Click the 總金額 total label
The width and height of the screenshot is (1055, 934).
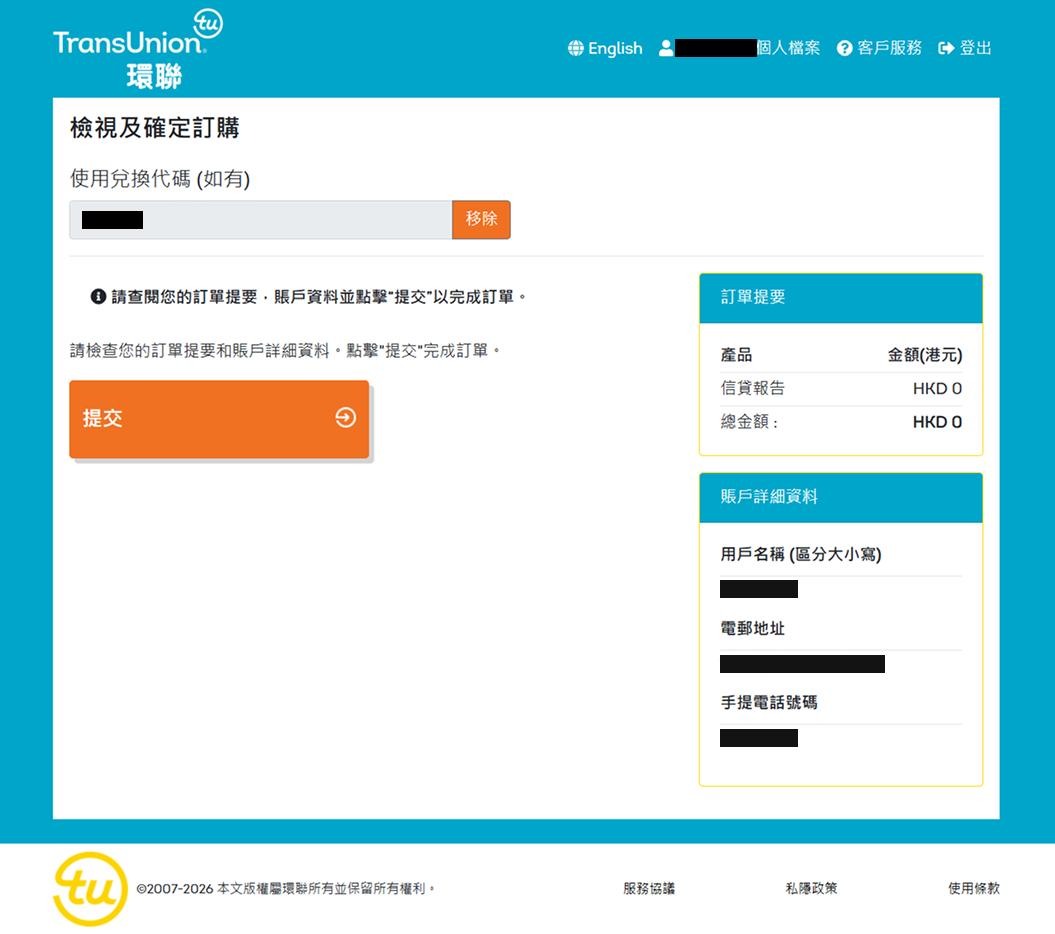click(749, 422)
